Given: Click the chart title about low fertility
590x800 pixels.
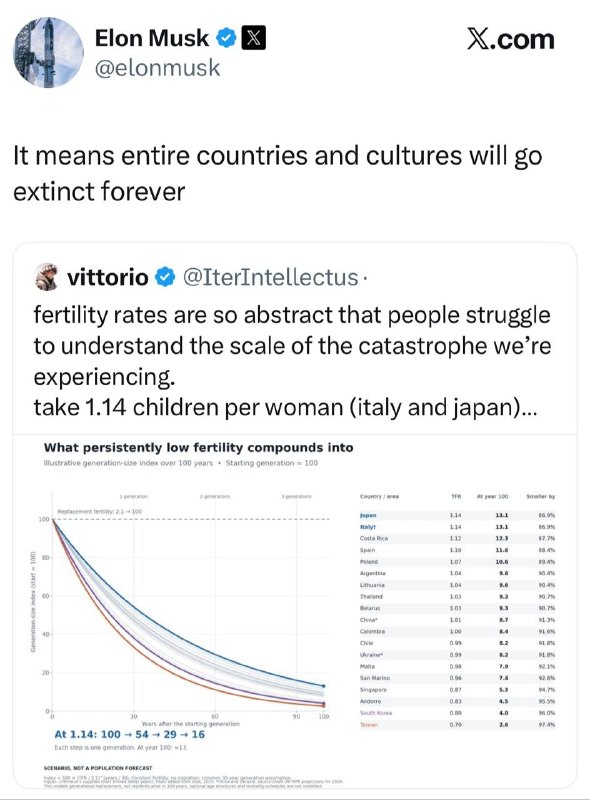Looking at the screenshot, I should point(199,447).
